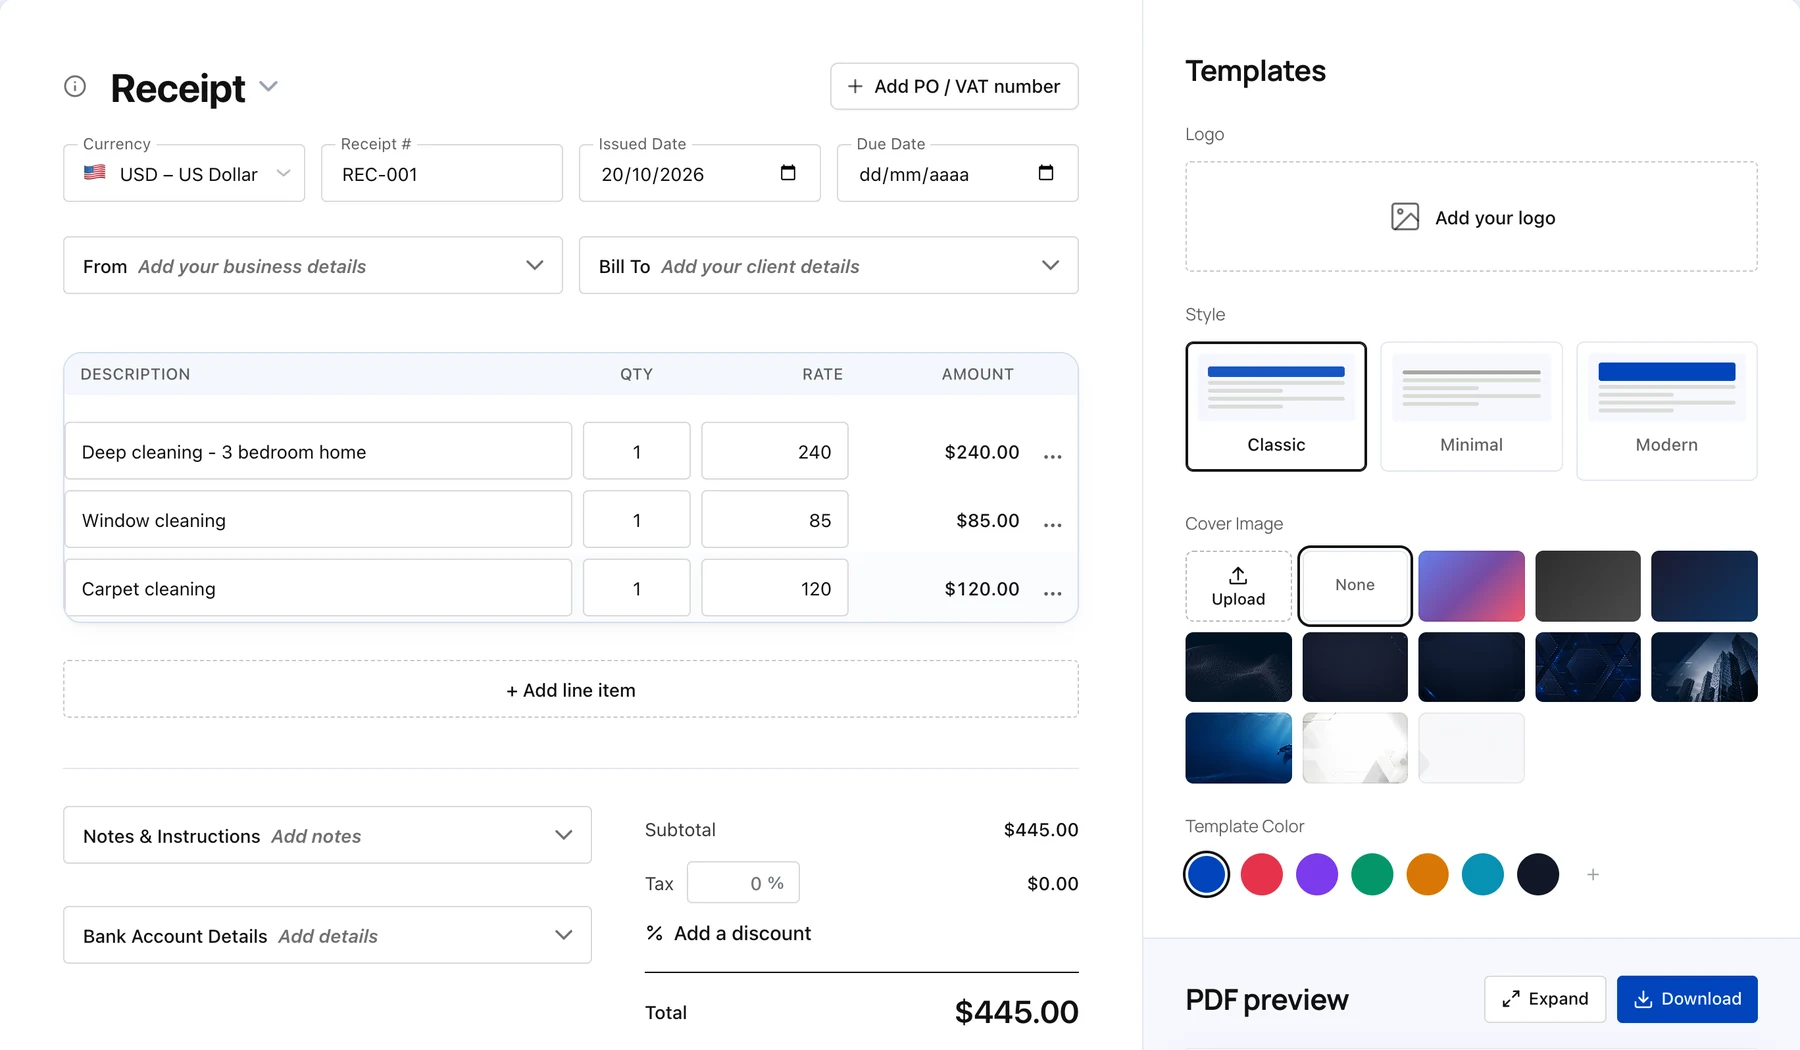Open options menu for Window cleaning row

(x=1053, y=524)
